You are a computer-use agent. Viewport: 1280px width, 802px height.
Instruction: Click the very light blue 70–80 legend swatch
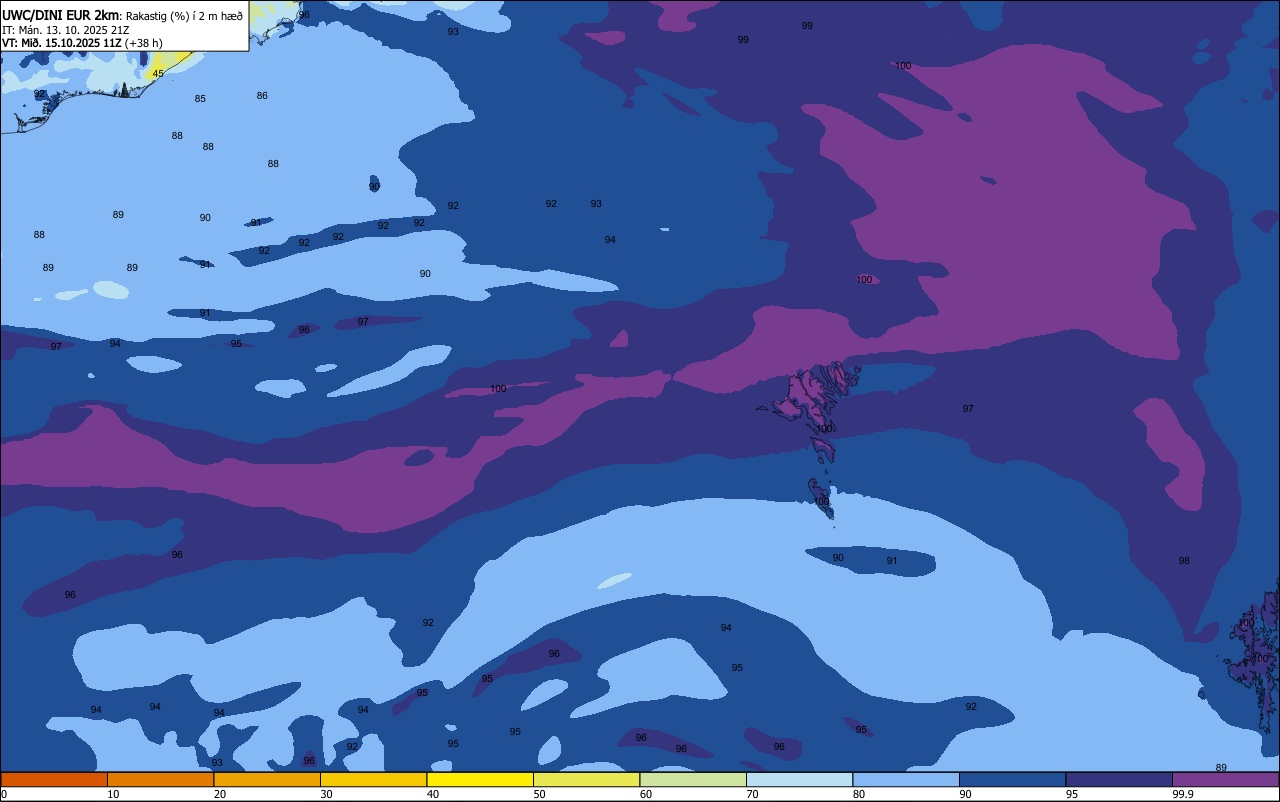(799, 779)
